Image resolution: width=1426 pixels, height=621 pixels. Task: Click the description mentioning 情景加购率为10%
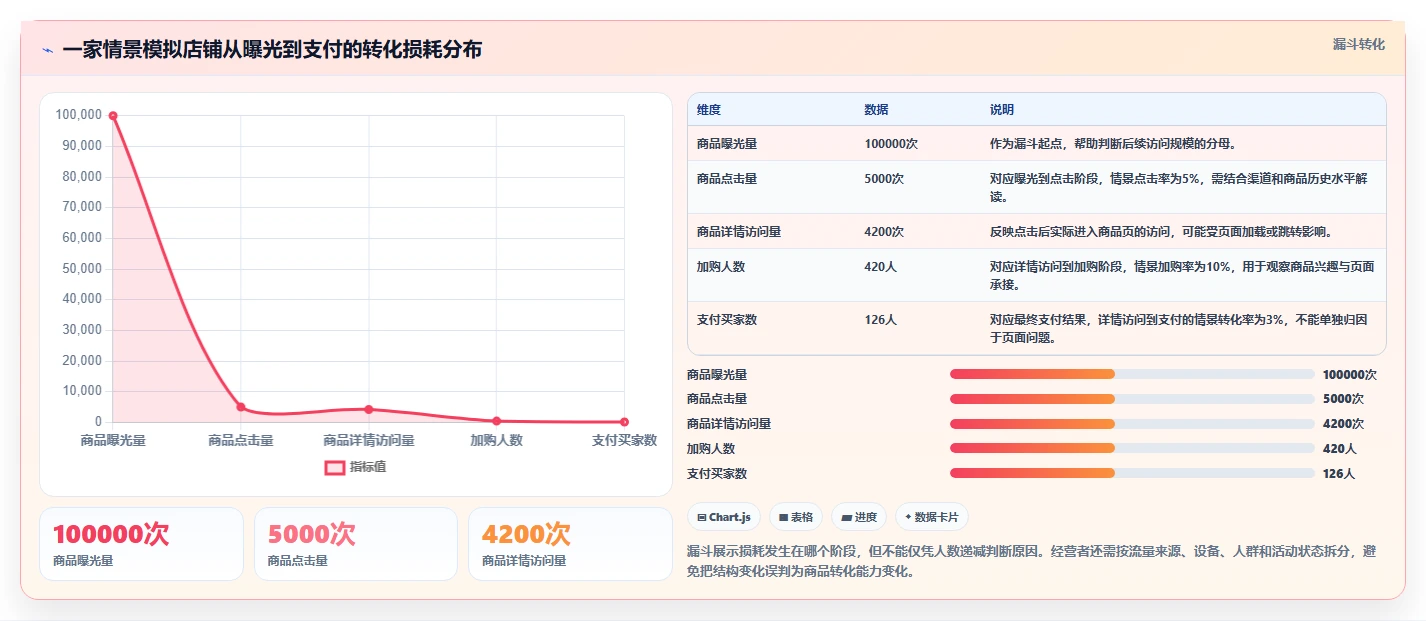pos(1182,276)
